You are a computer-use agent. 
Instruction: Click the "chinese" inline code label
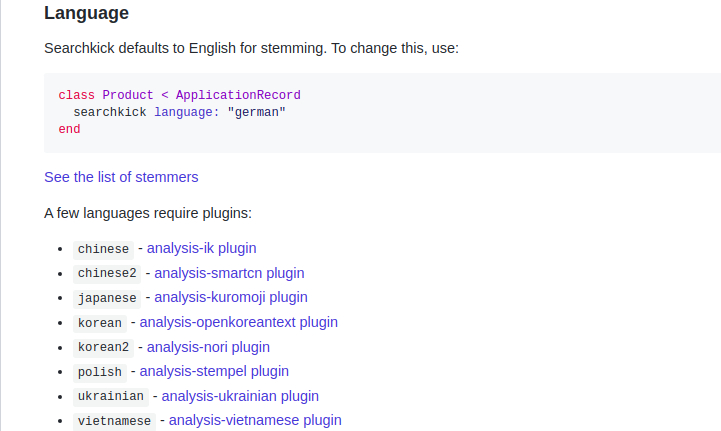coord(103,249)
